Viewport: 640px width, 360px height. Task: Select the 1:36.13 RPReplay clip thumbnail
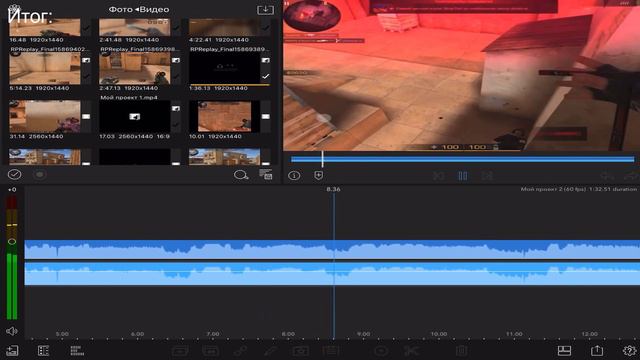224,68
